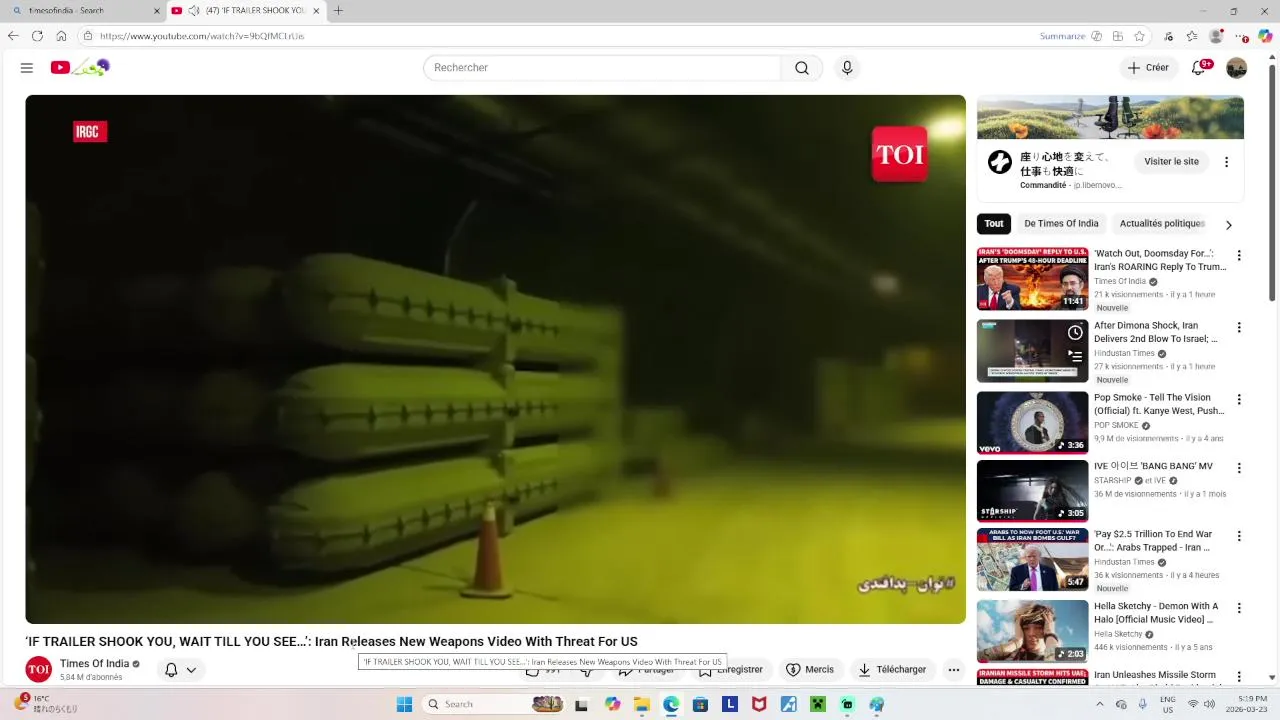Open thumbnail of Iran's Doomsday Reply video

(x=1032, y=279)
